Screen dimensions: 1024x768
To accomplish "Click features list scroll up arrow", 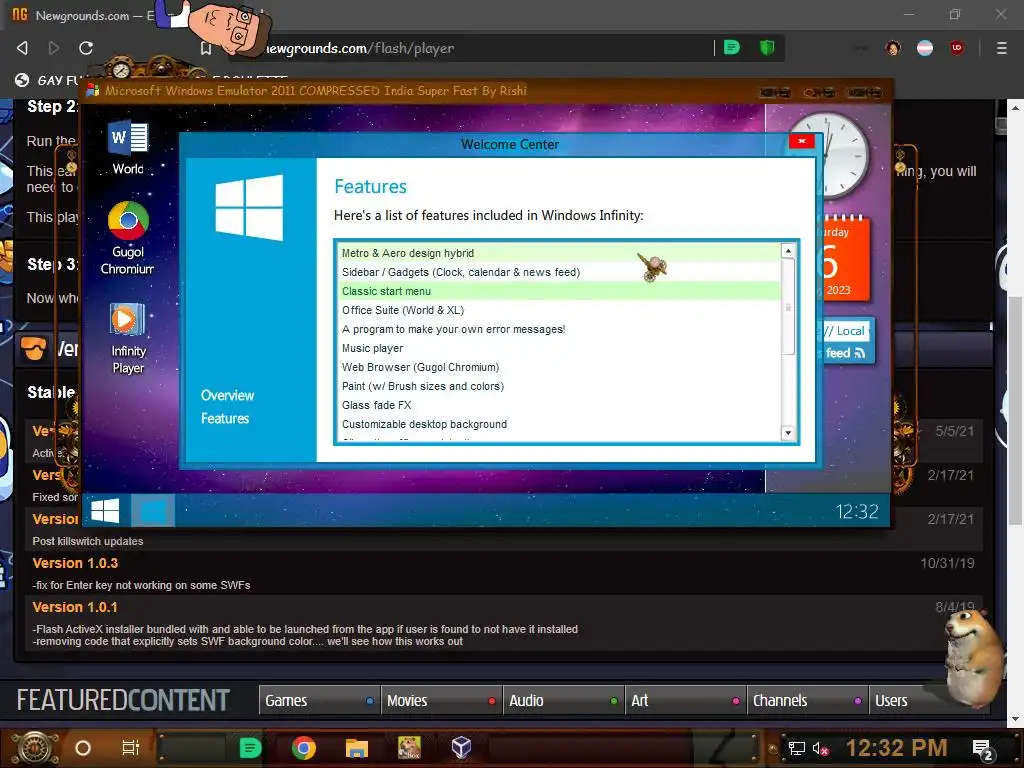I will 788,251.
